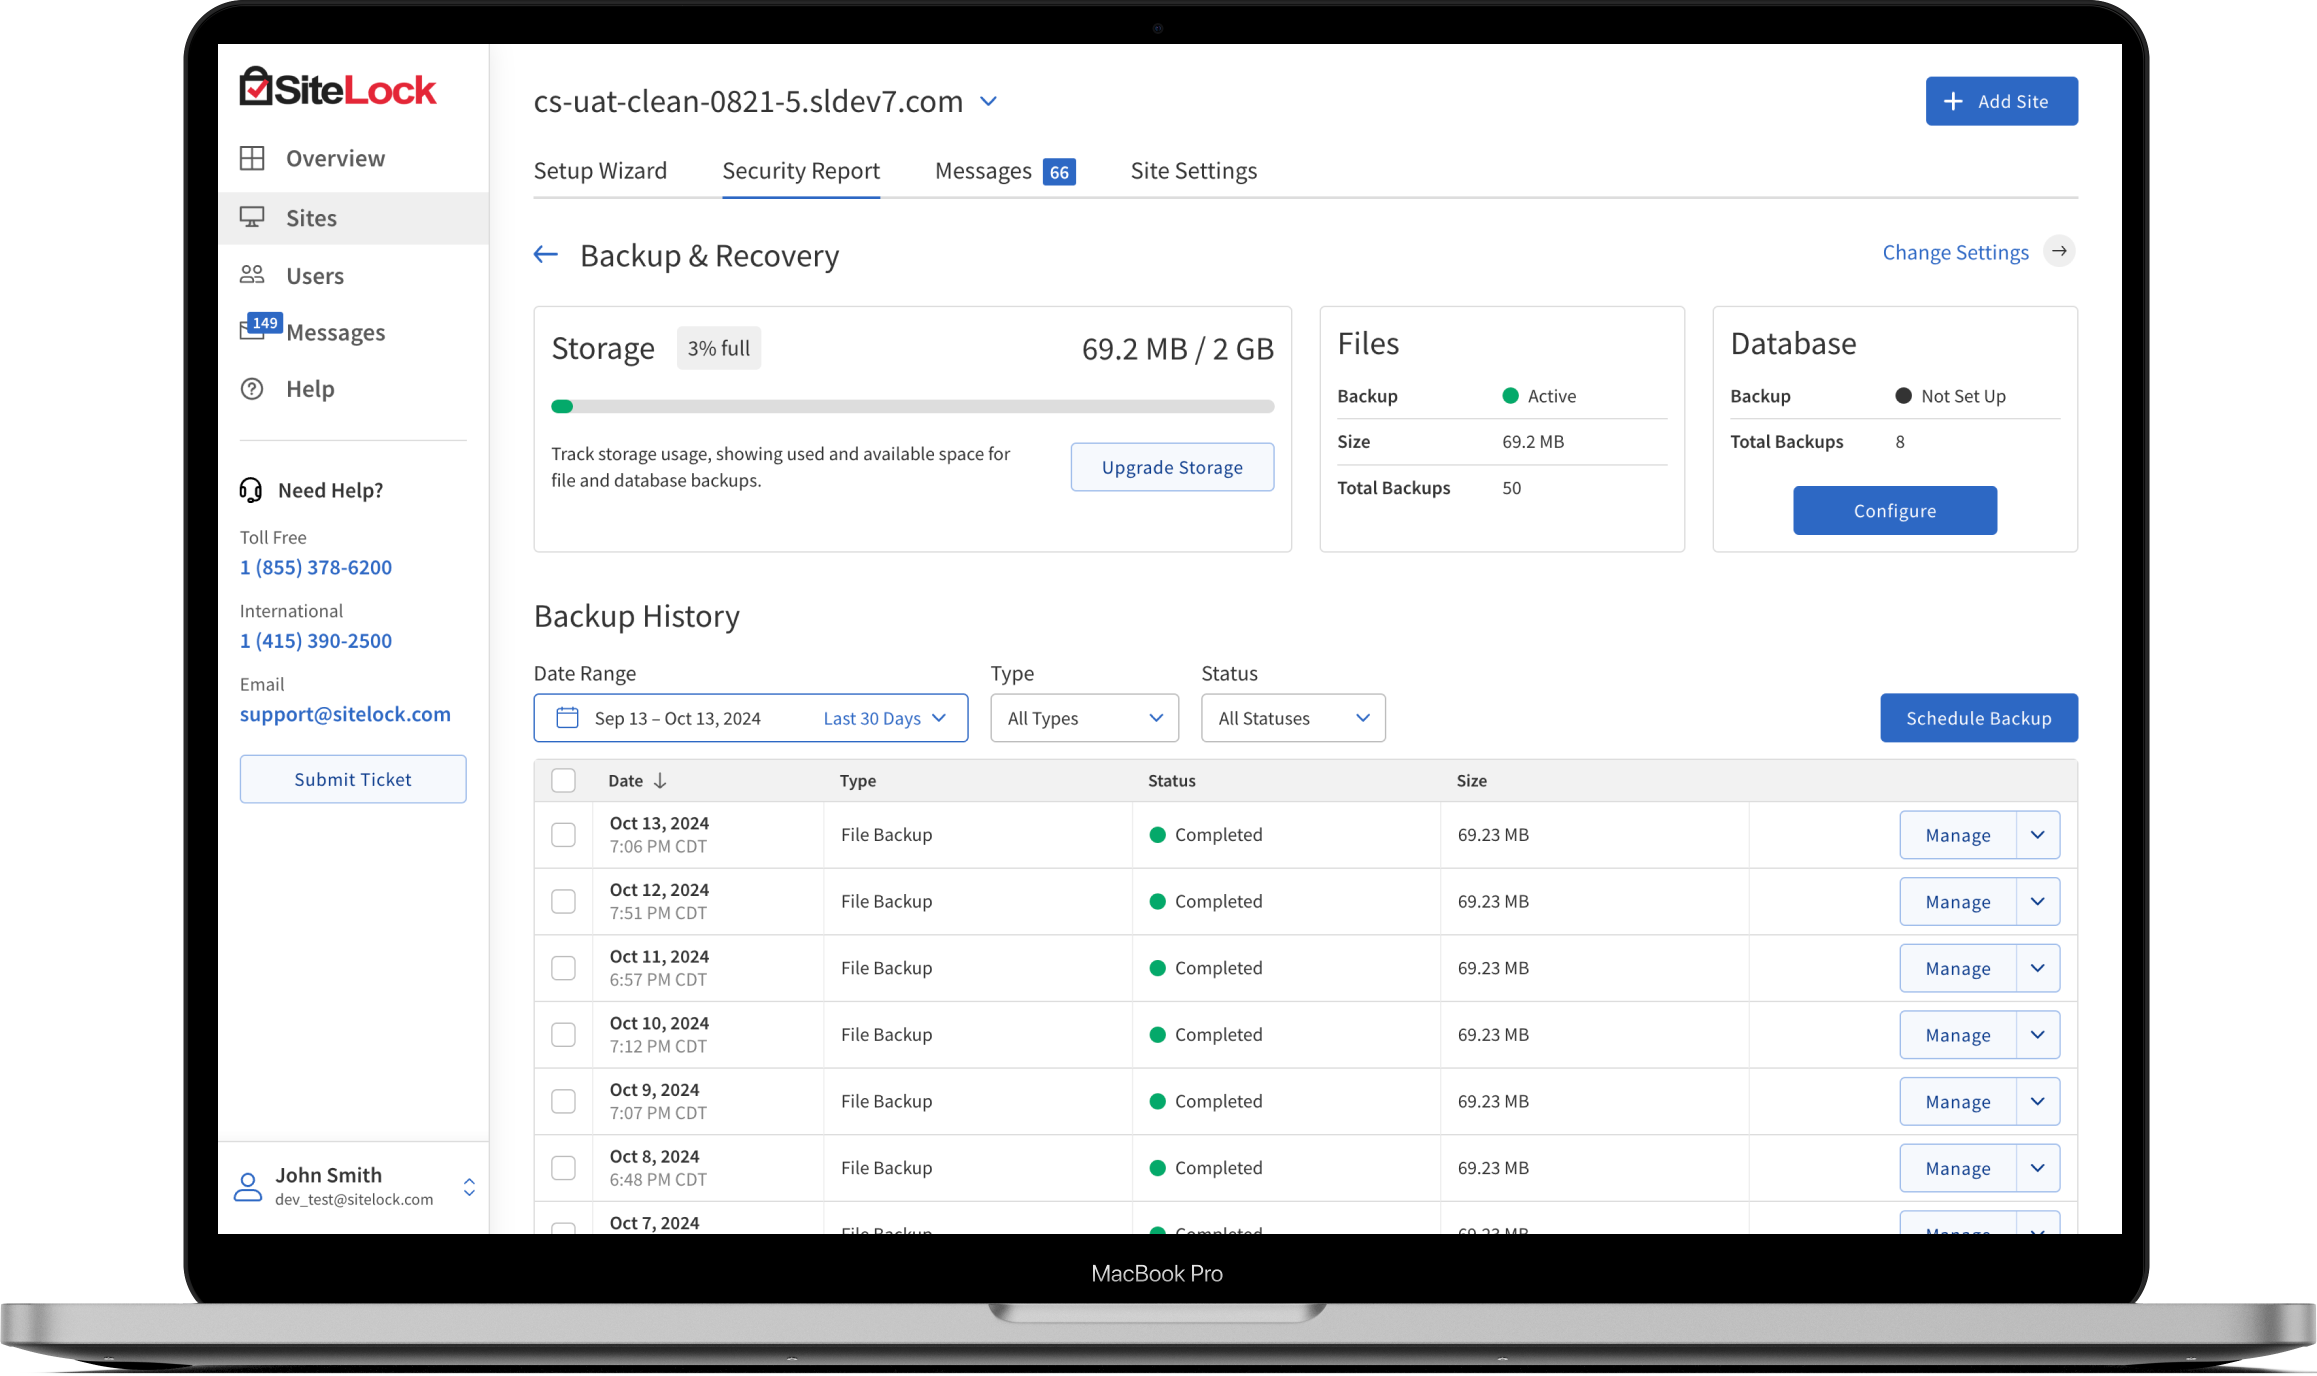The width and height of the screenshot is (2317, 1376).
Task: Click the back arrow beside Backup & Recovery
Action: pyautogui.click(x=545, y=255)
